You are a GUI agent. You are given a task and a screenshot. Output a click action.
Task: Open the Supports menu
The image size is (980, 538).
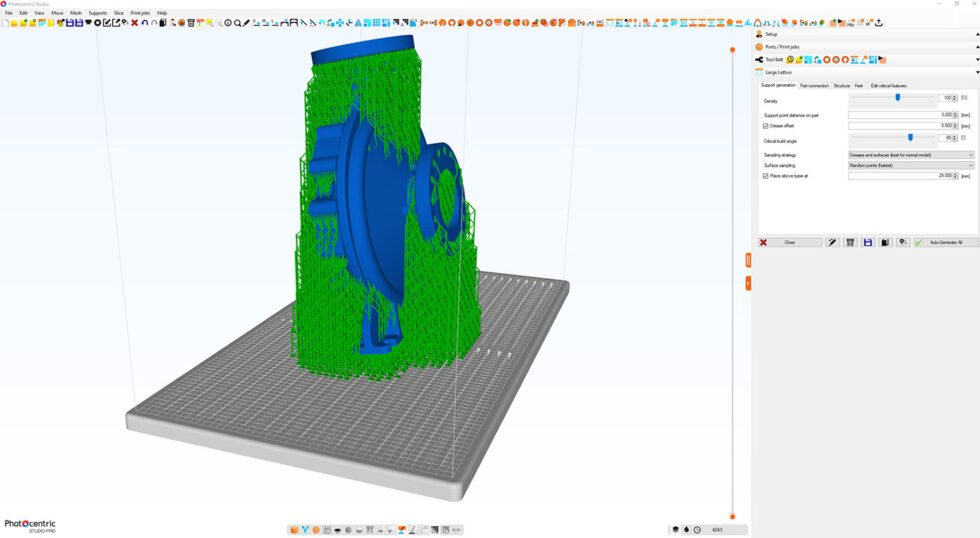click(98, 12)
